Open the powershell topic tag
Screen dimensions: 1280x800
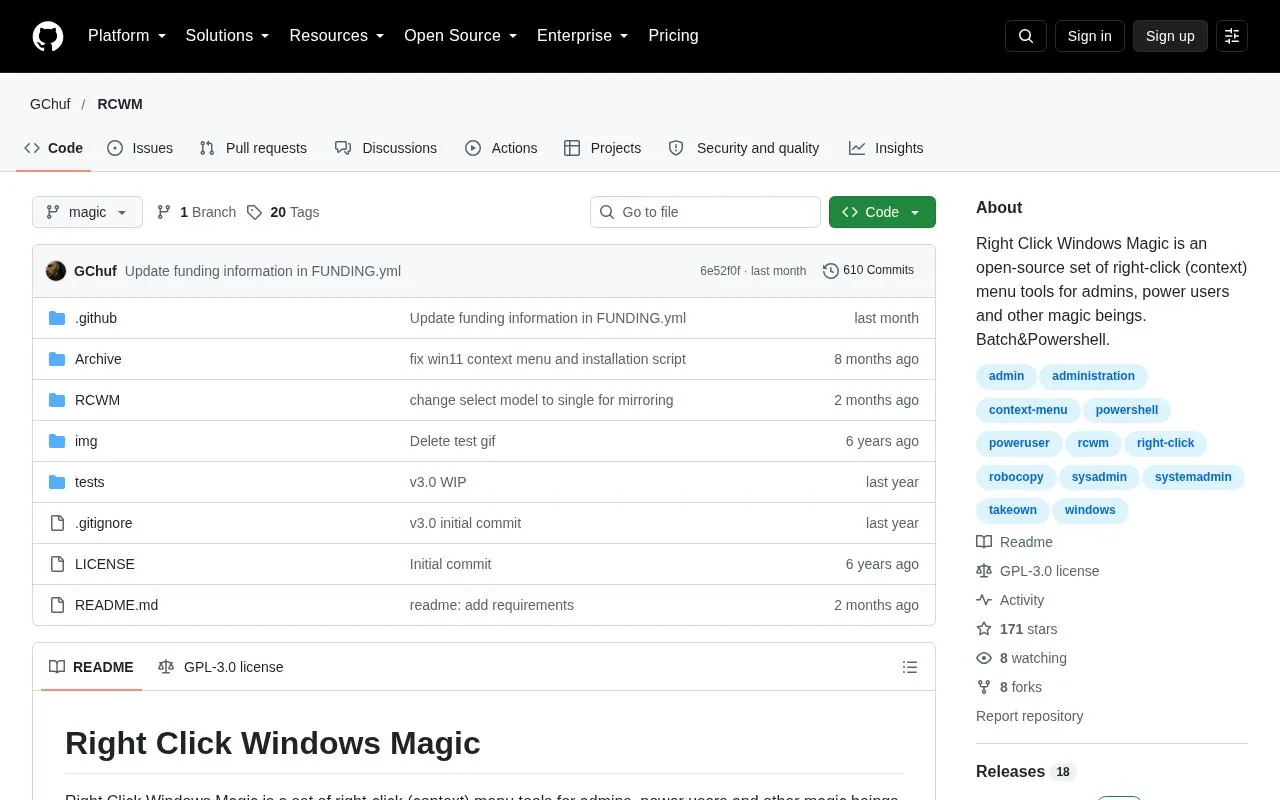point(1127,410)
